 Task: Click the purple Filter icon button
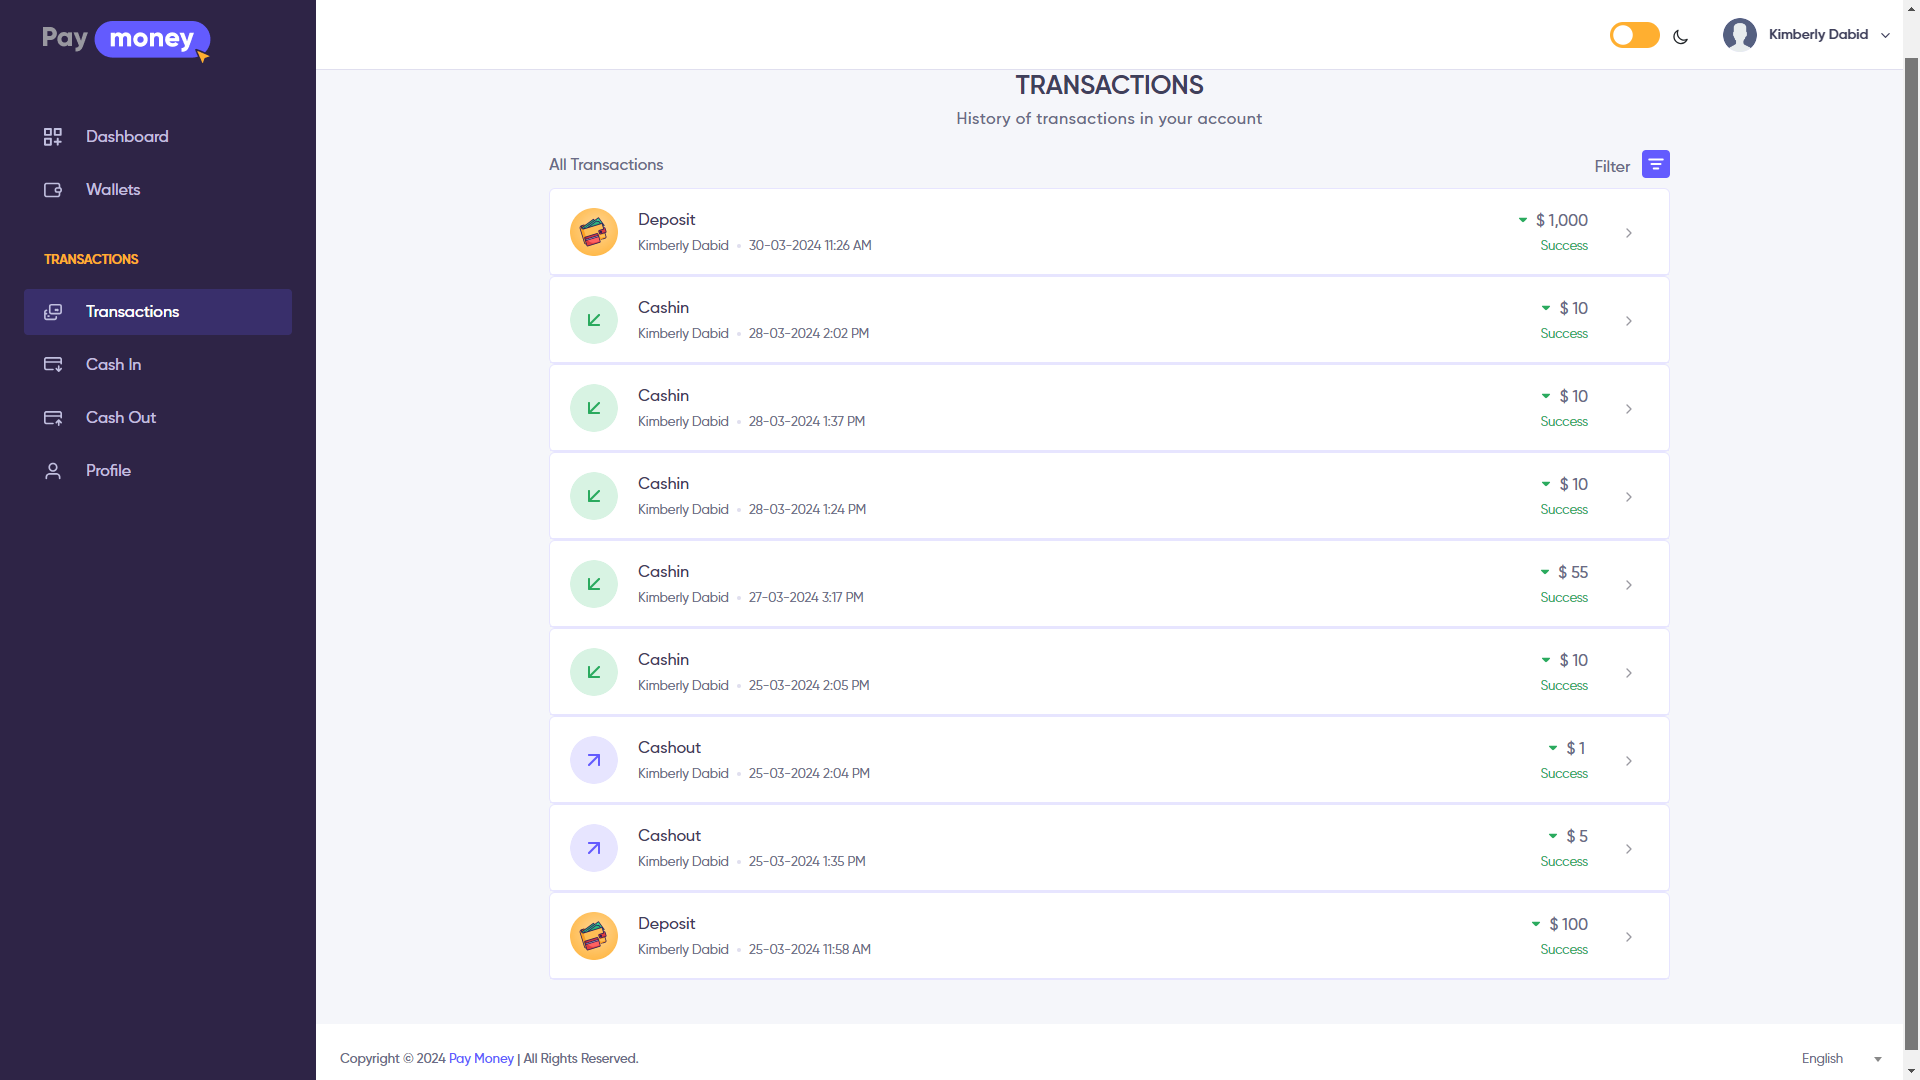(1655, 164)
